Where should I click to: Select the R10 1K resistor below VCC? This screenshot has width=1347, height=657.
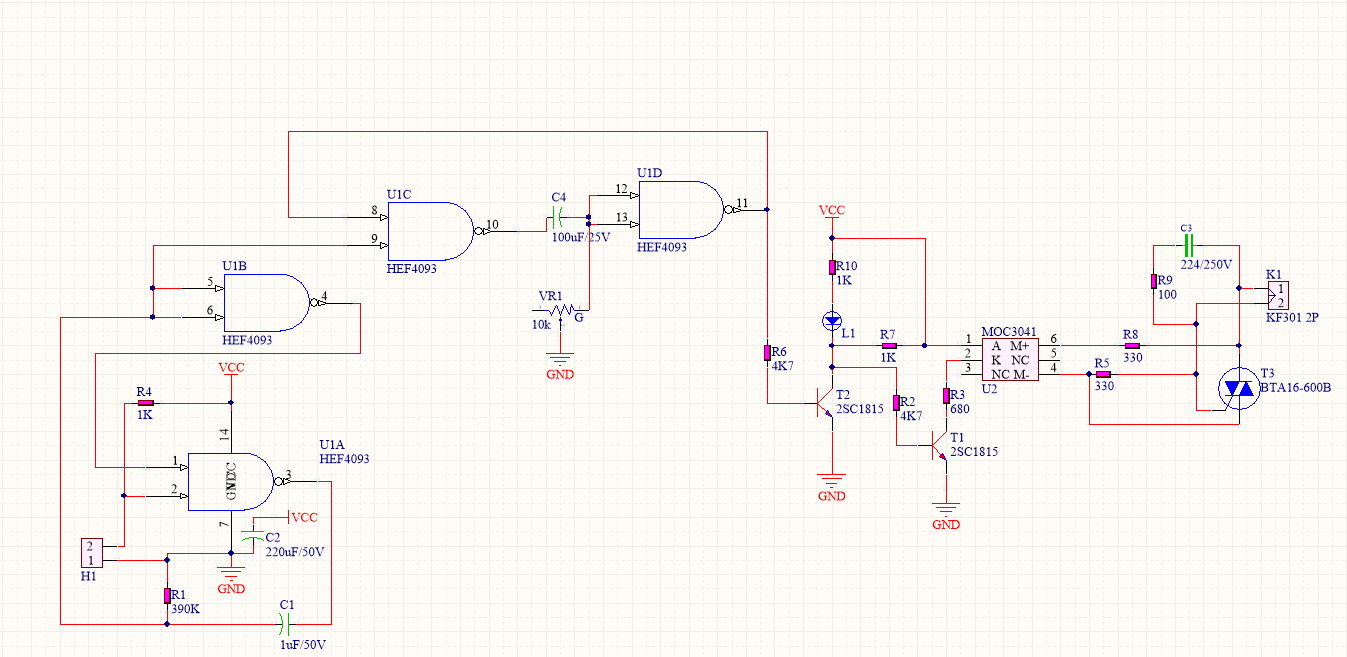(832, 267)
